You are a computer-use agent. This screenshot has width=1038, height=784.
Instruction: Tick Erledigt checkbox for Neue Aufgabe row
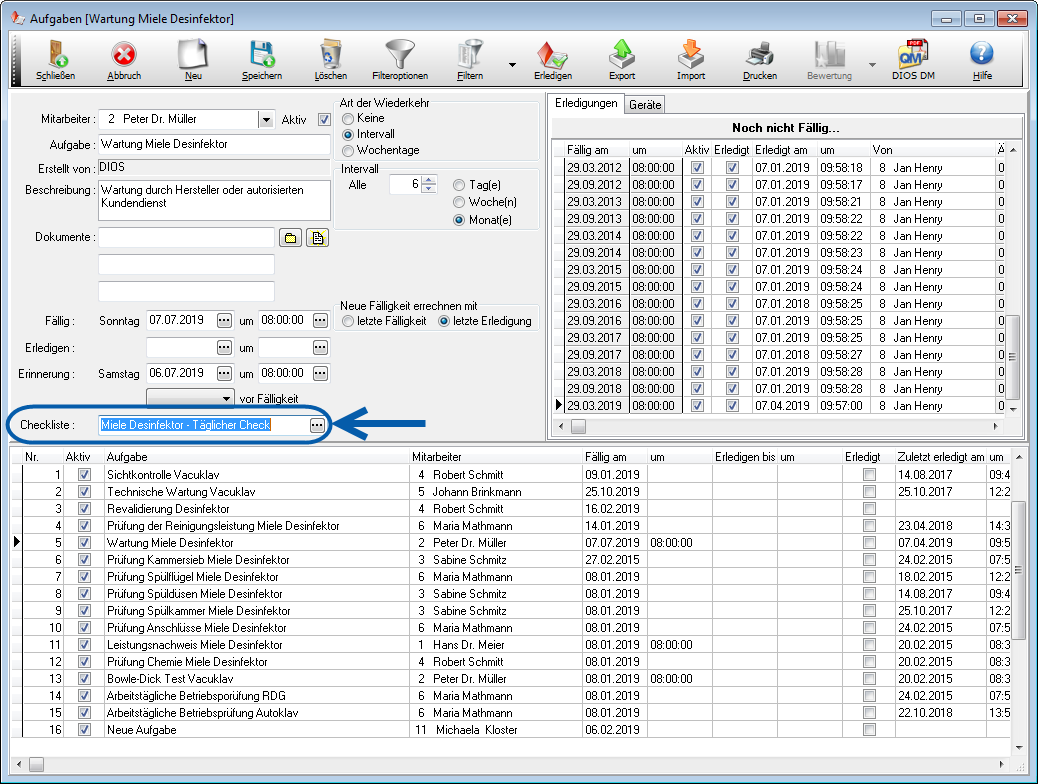tap(870, 730)
